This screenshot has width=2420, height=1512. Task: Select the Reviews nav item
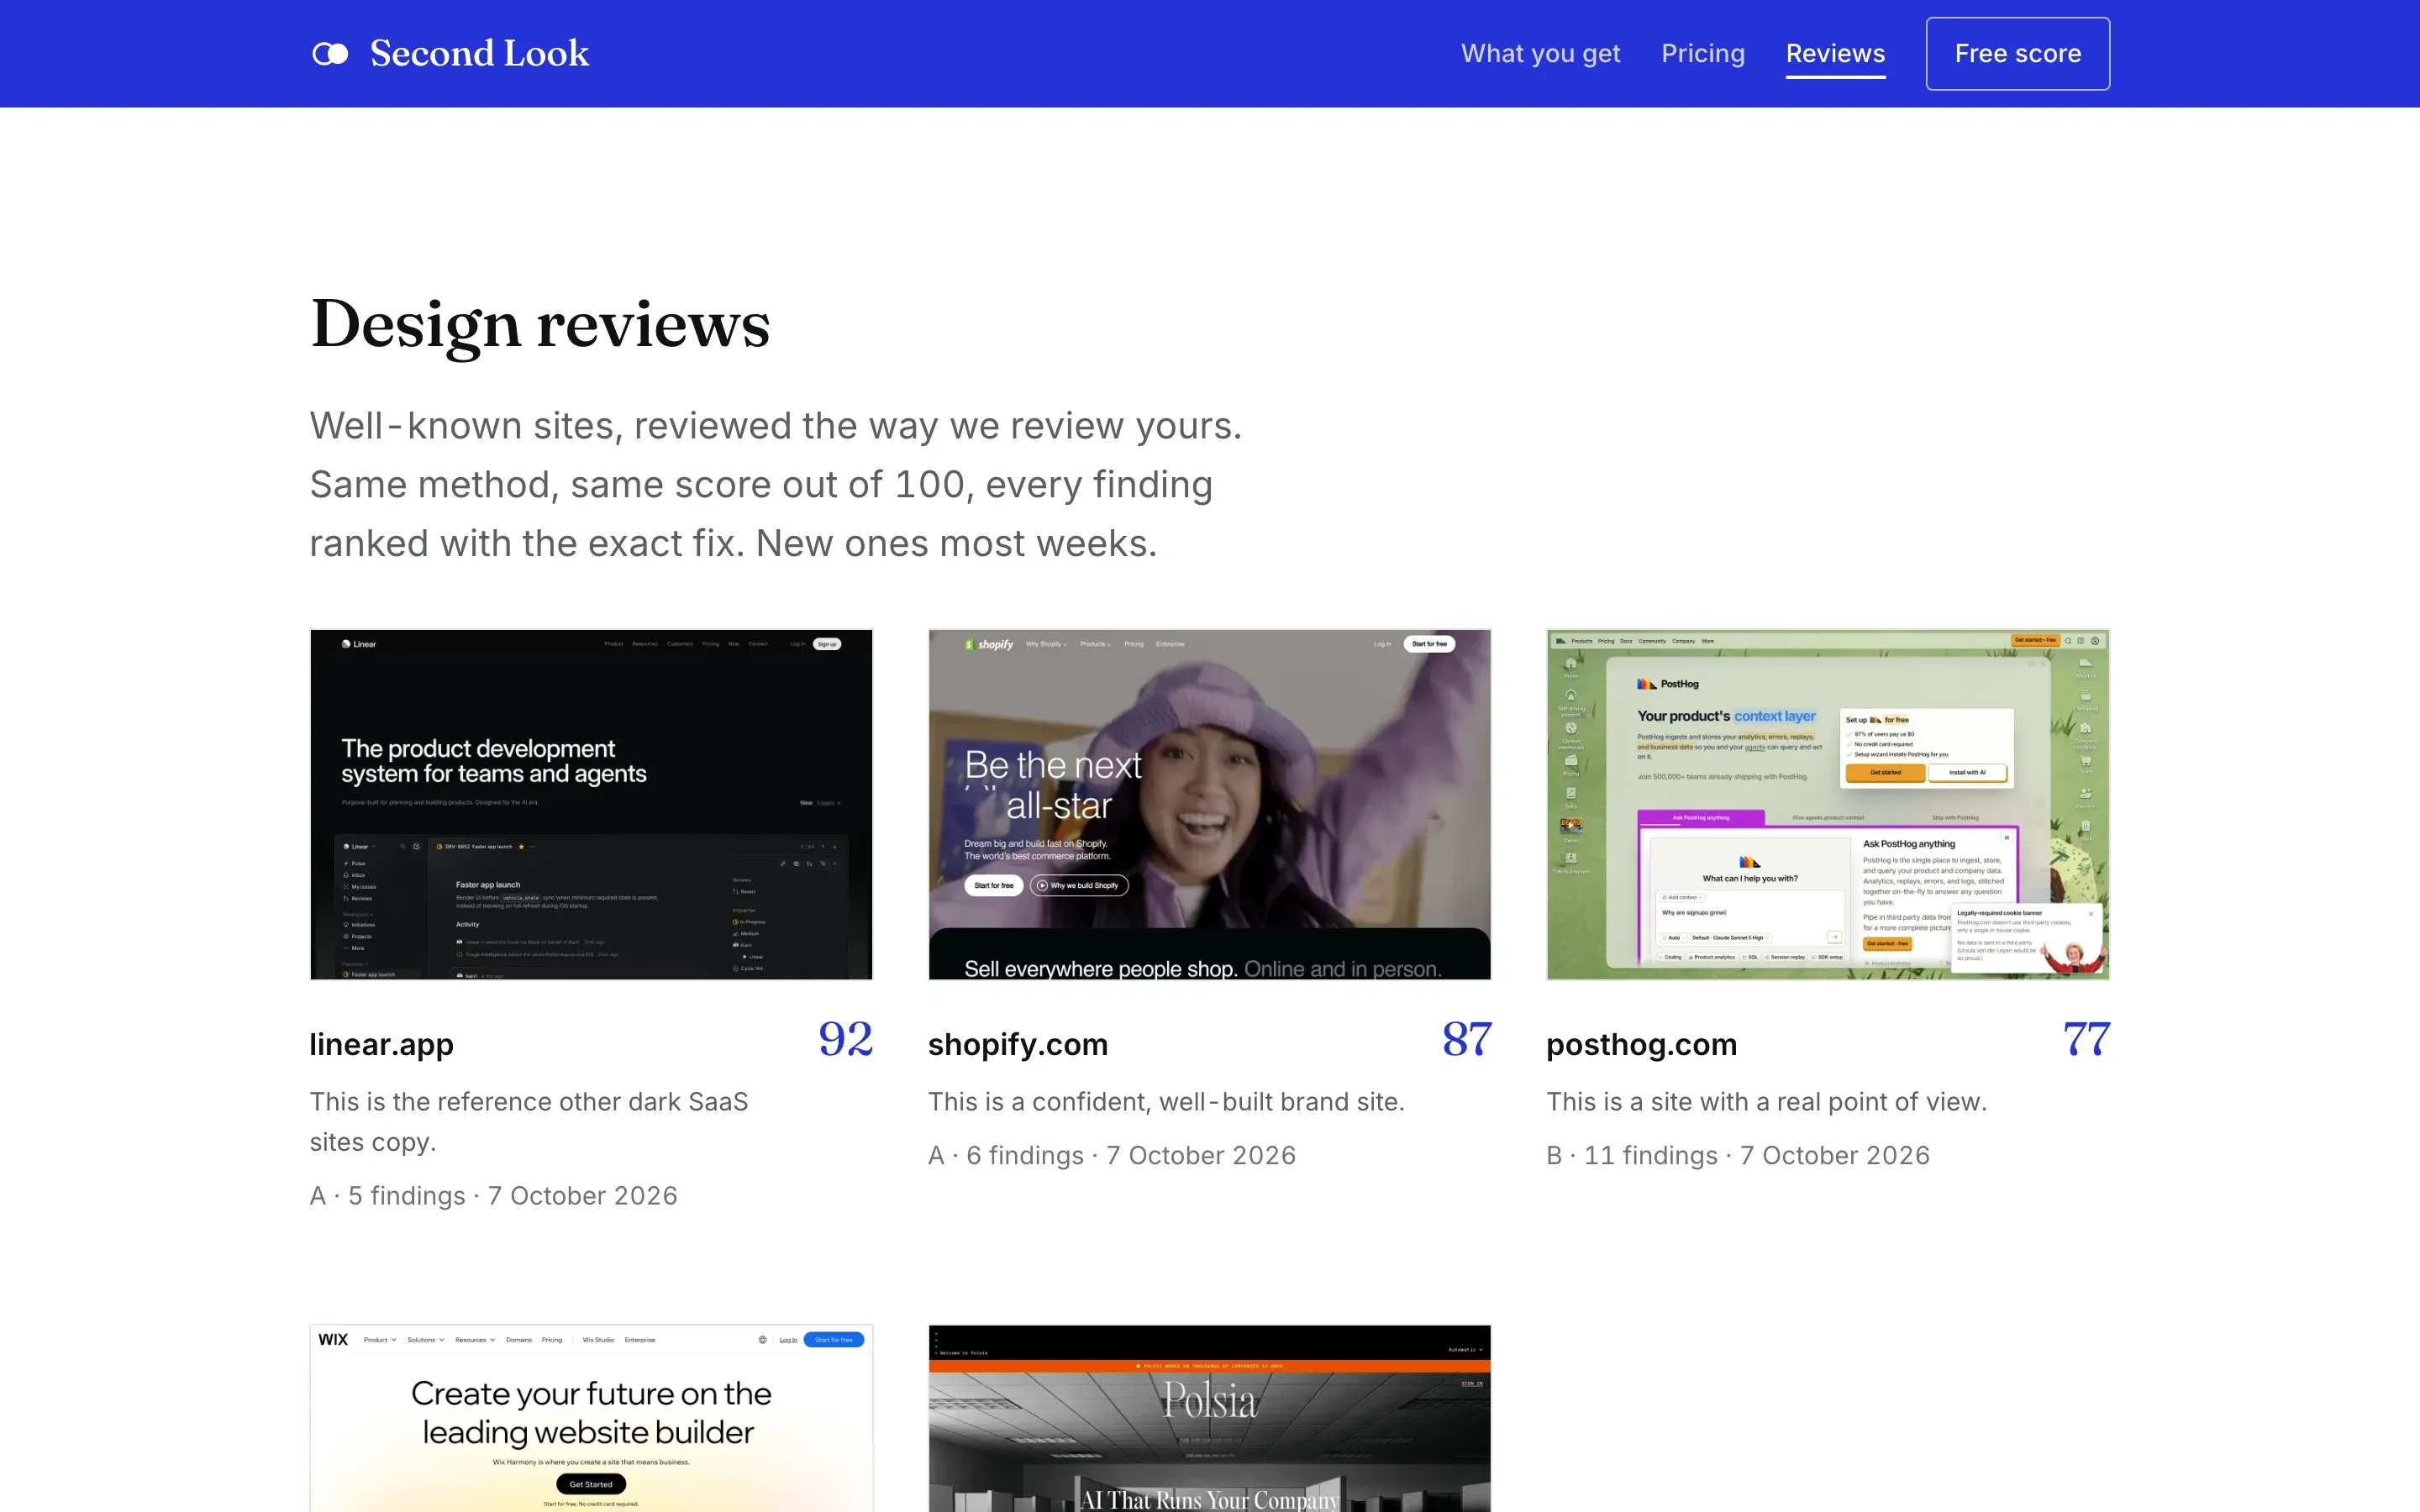point(1835,54)
